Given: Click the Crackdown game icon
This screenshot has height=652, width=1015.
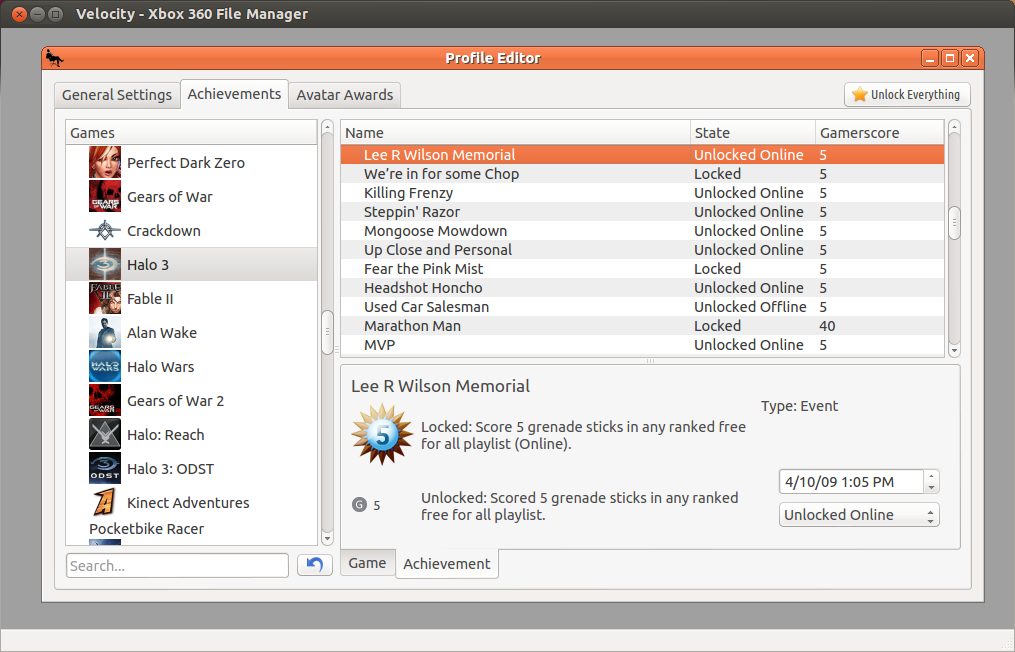Looking at the screenshot, I should 105,230.
